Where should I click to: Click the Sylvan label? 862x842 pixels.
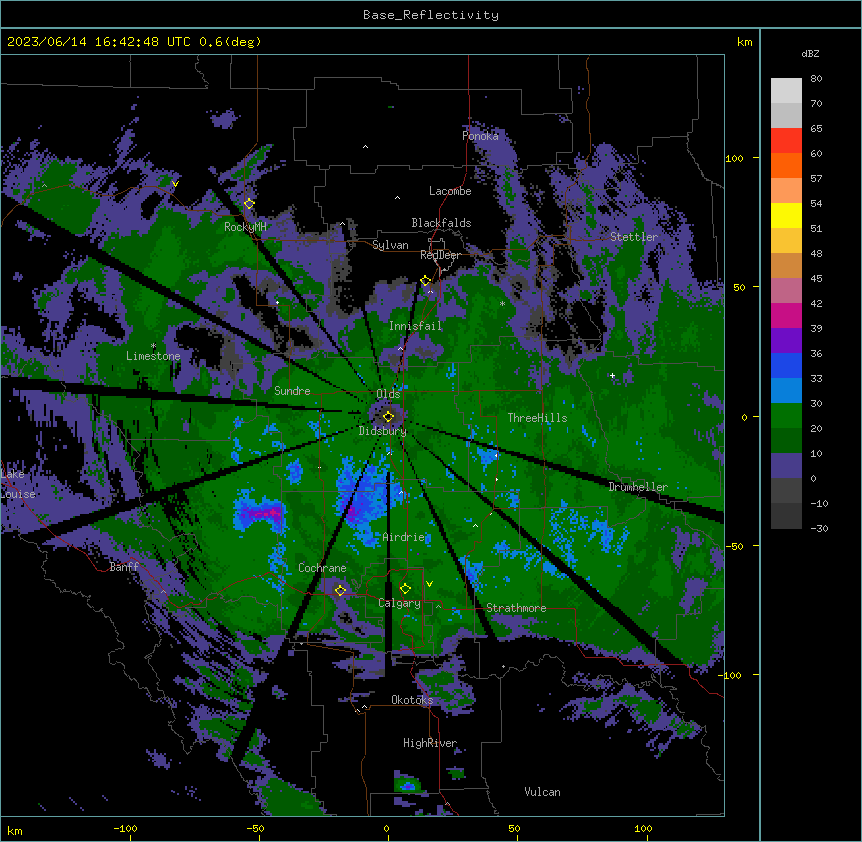(390, 245)
